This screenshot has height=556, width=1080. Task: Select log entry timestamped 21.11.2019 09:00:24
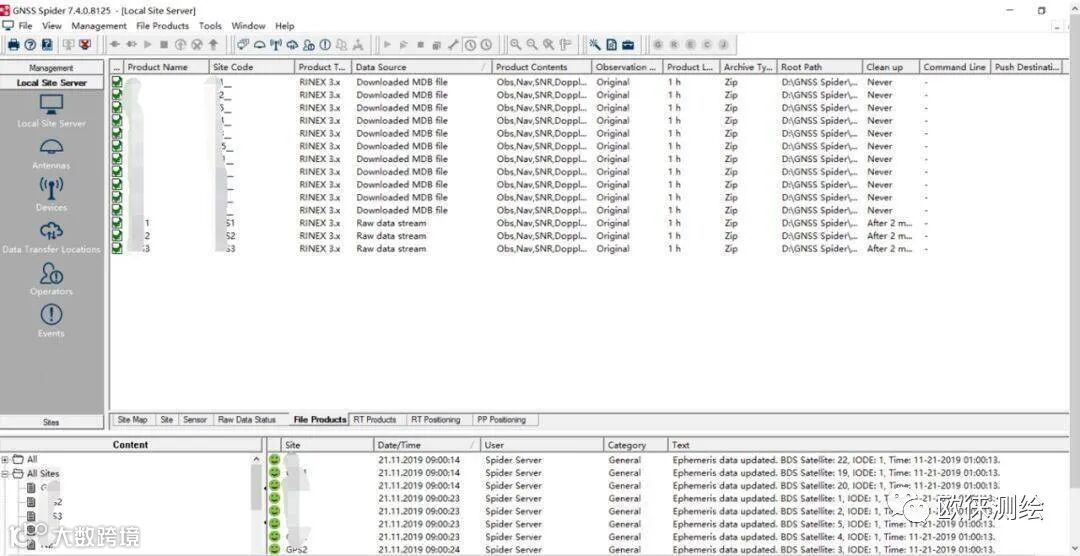(668, 549)
